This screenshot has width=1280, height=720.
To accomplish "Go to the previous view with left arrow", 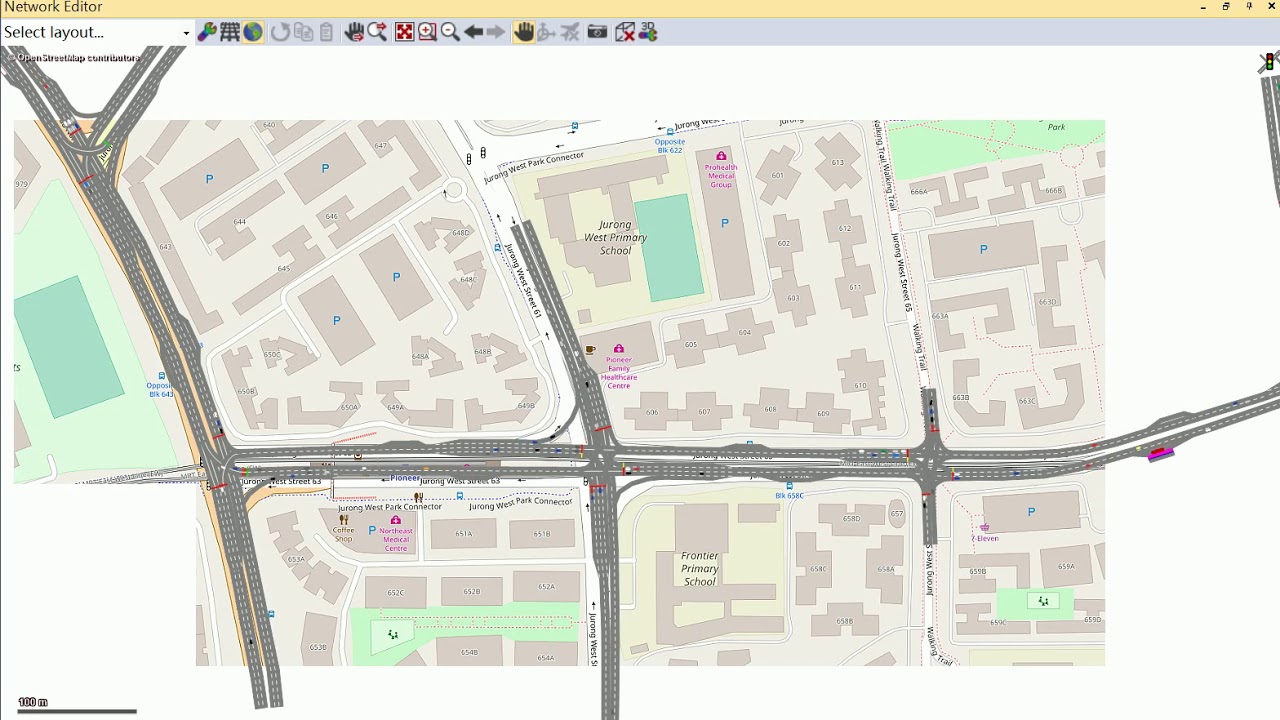I will (473, 32).
